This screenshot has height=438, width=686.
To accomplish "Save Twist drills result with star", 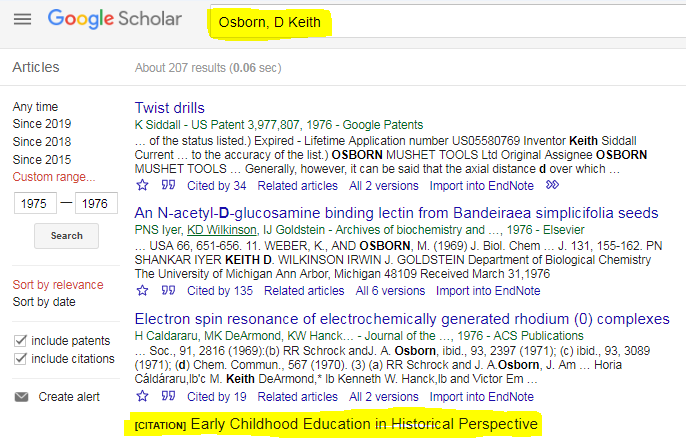I will pyautogui.click(x=143, y=186).
